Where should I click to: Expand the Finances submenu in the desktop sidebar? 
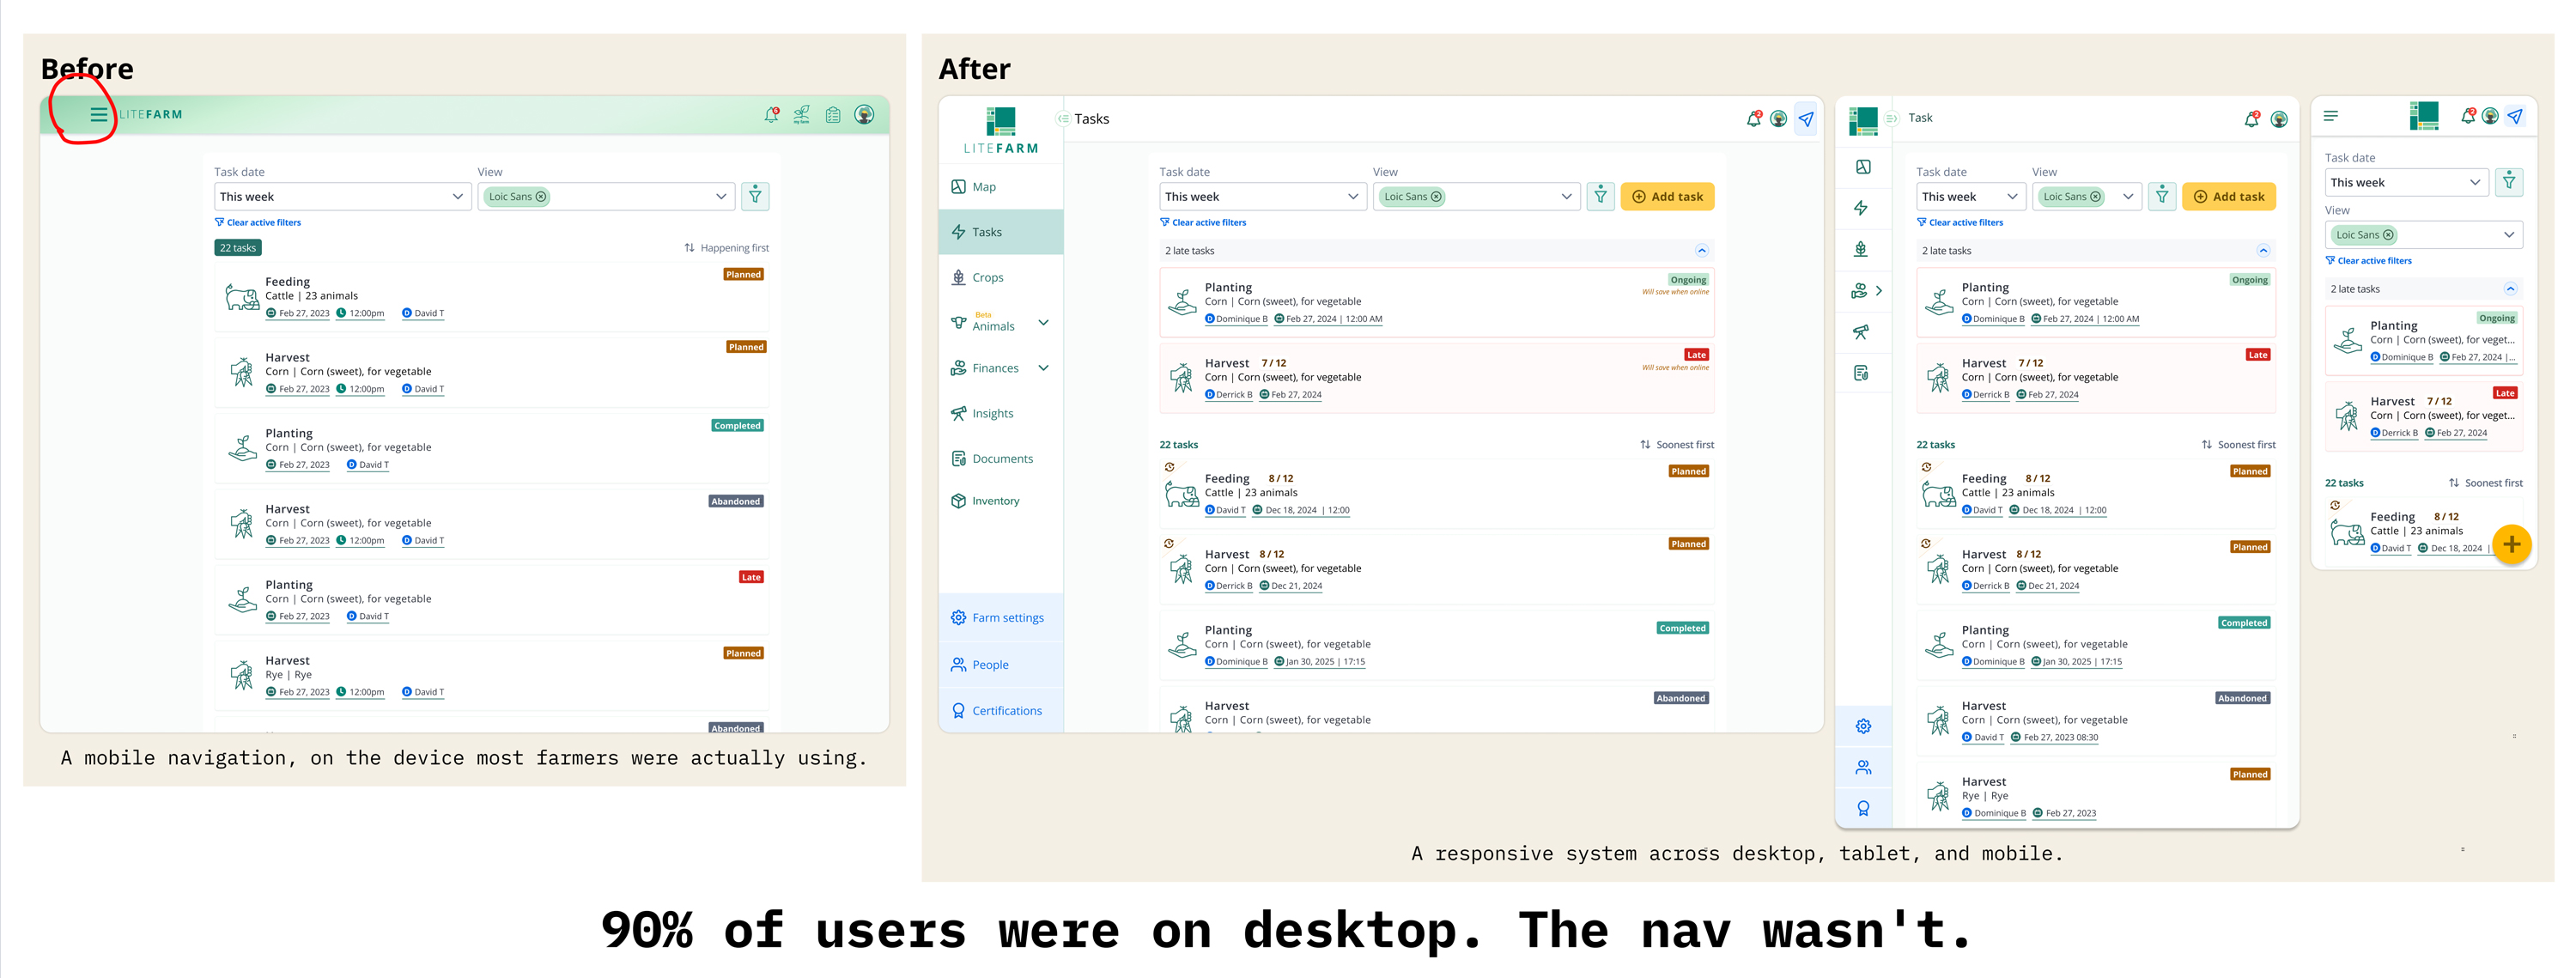[x=1043, y=368]
